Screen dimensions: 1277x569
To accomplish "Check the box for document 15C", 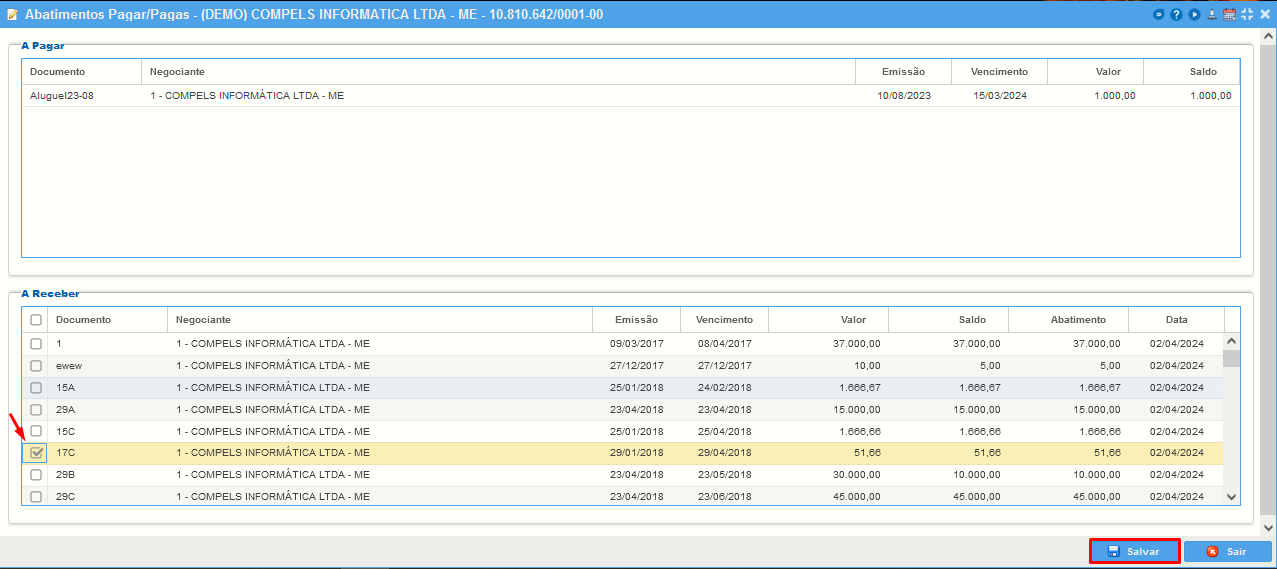I will click(36, 431).
